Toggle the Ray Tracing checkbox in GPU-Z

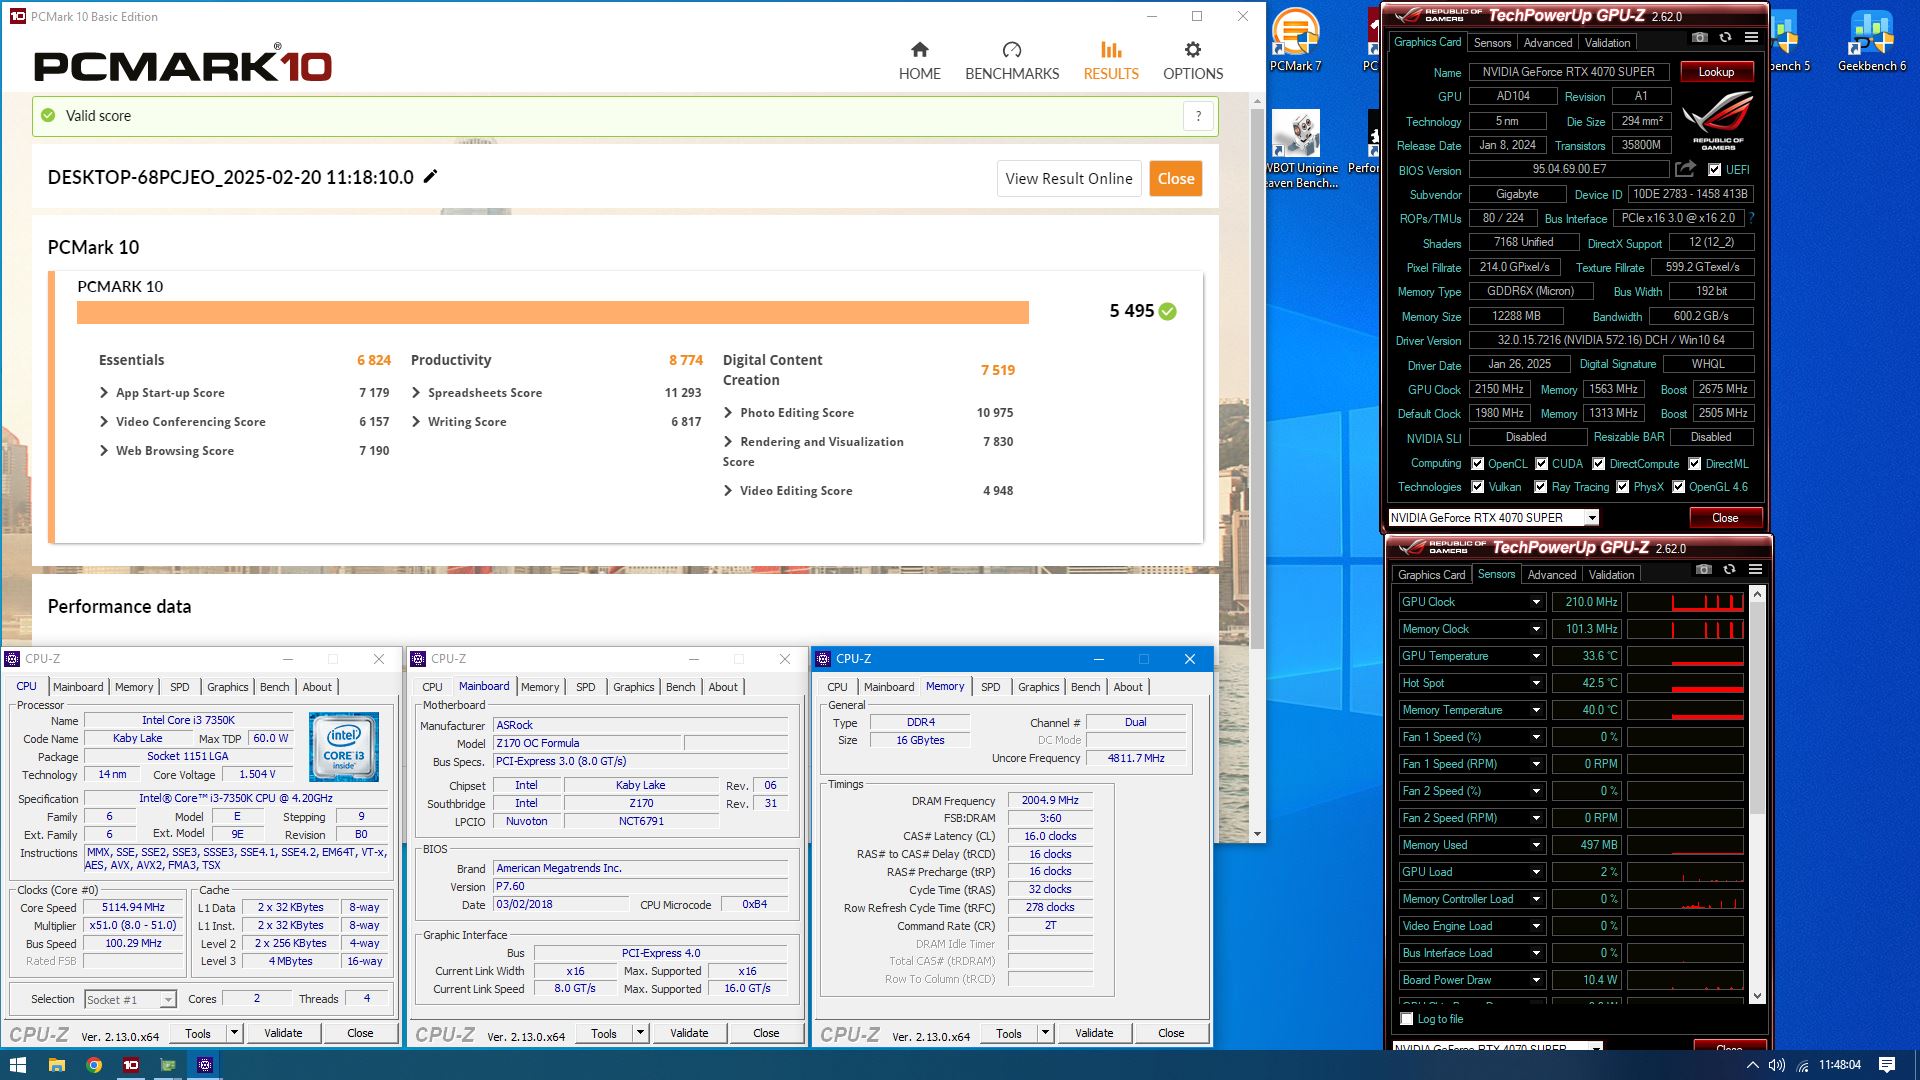1540,487
